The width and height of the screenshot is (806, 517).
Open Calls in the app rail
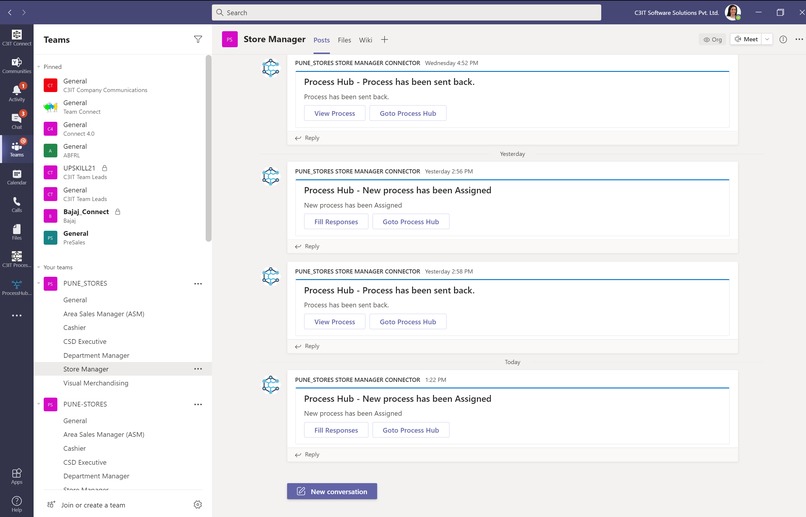coord(16,204)
